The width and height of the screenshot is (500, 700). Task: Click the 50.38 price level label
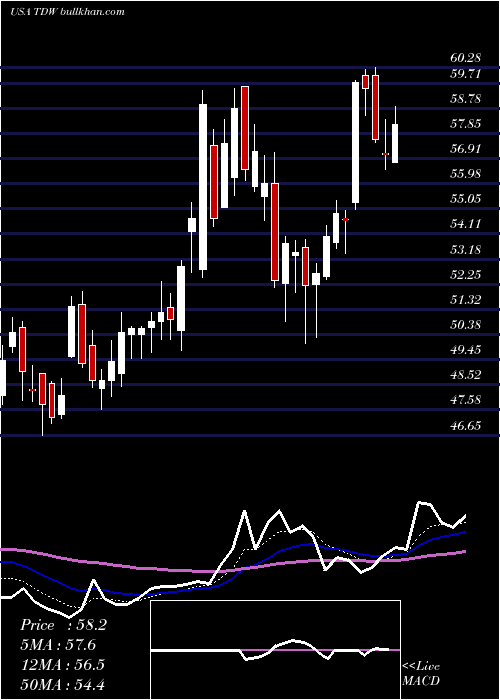tap(465, 324)
